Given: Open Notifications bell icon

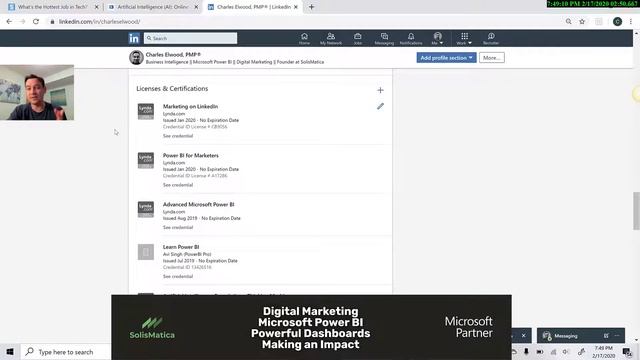Looking at the screenshot, I should [x=411, y=38].
